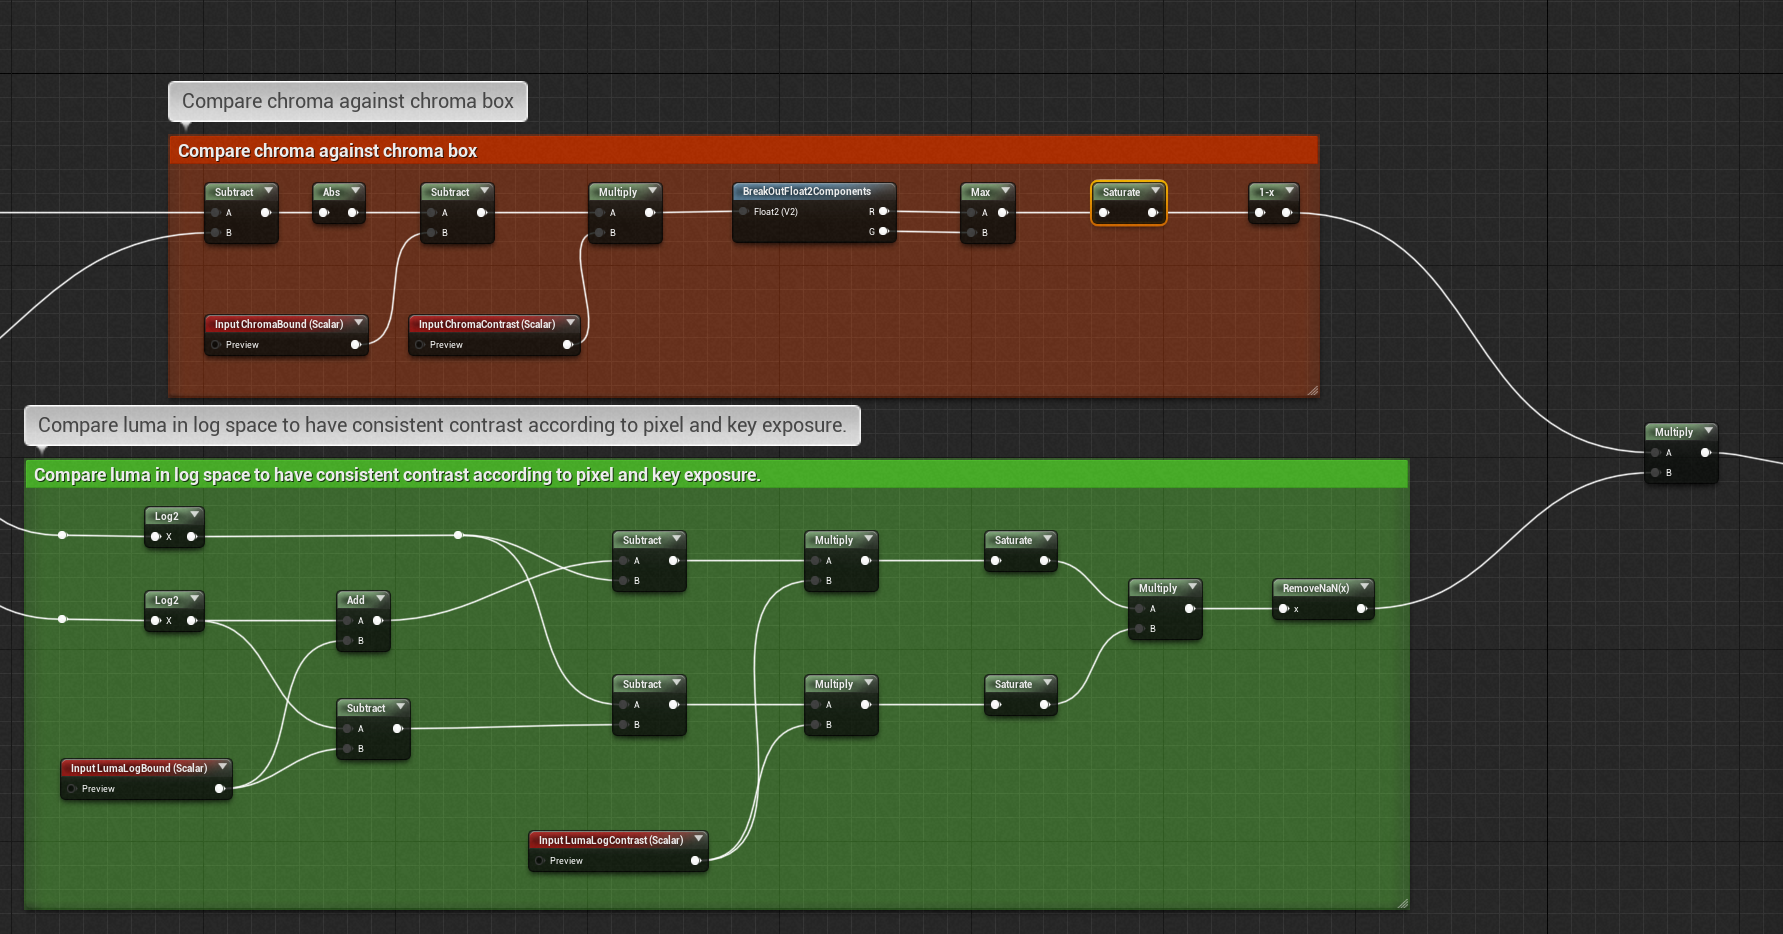Click the Preview pin on Input LumaLogContrast
Viewport: 1783px width, 934px height.
pyautogui.click(x=540, y=861)
